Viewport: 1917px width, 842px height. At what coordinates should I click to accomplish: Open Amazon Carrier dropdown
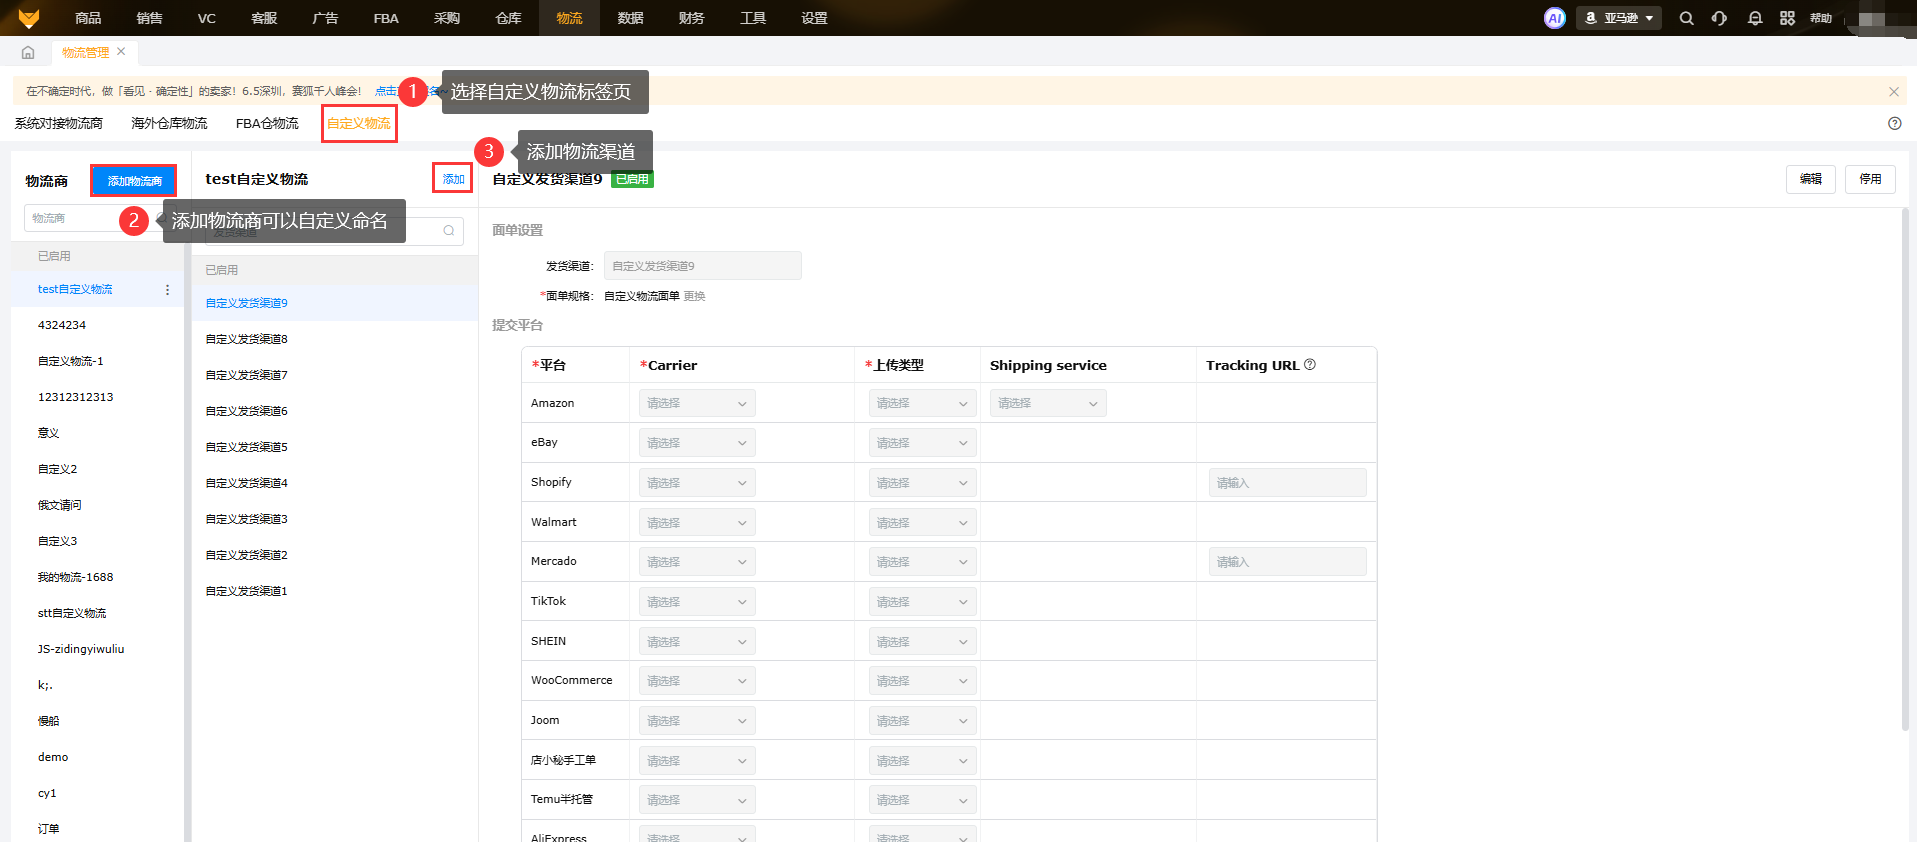(697, 403)
